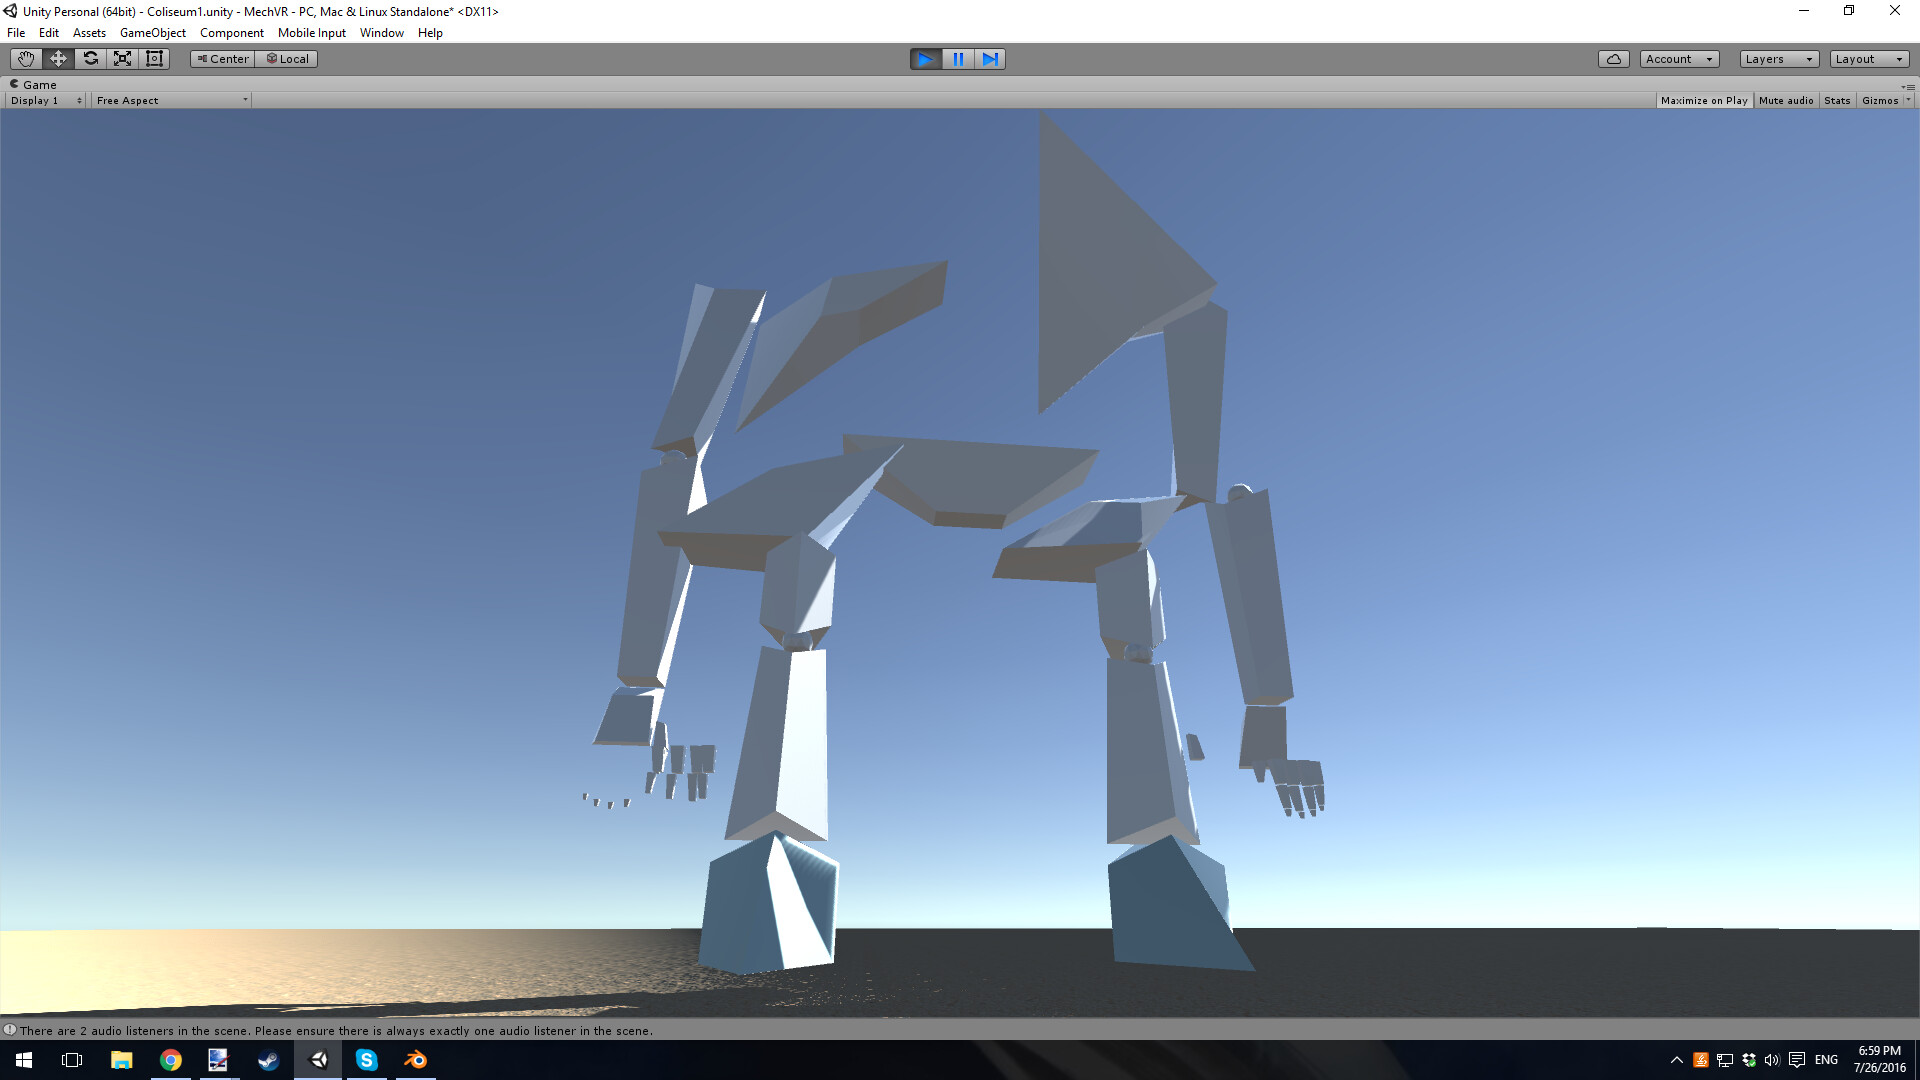The height and width of the screenshot is (1080, 1920).
Task: Enable Maximize on Play
Action: pos(1704,100)
